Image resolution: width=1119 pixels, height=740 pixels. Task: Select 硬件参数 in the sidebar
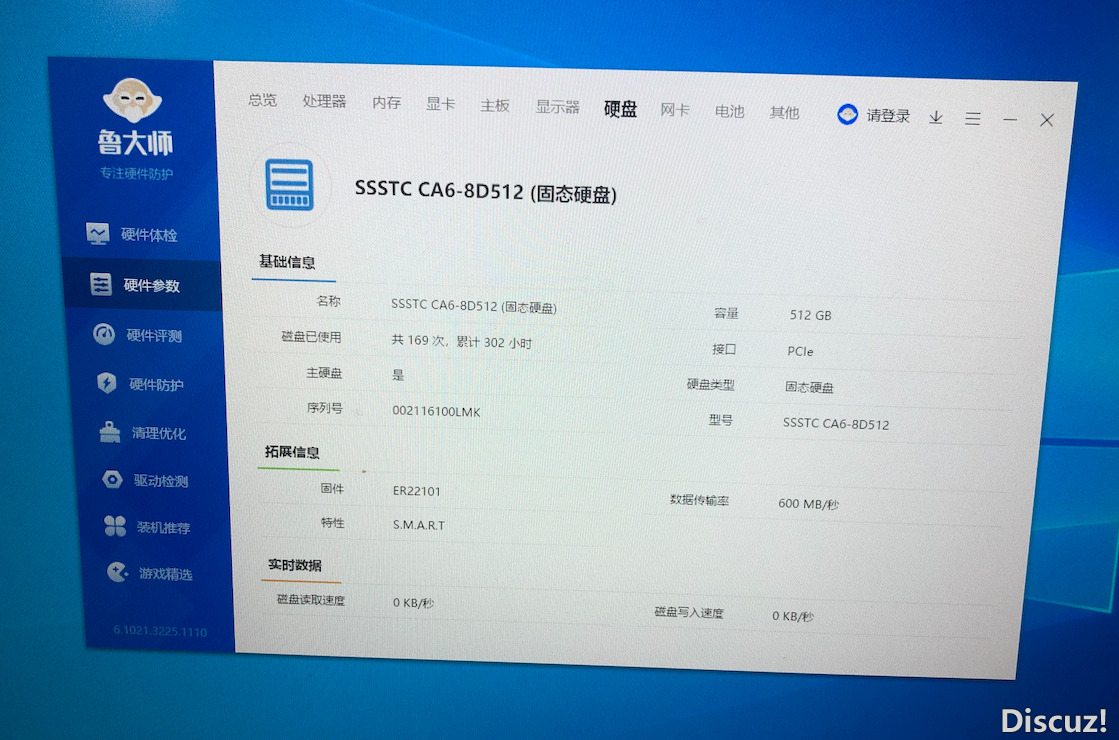click(x=152, y=285)
